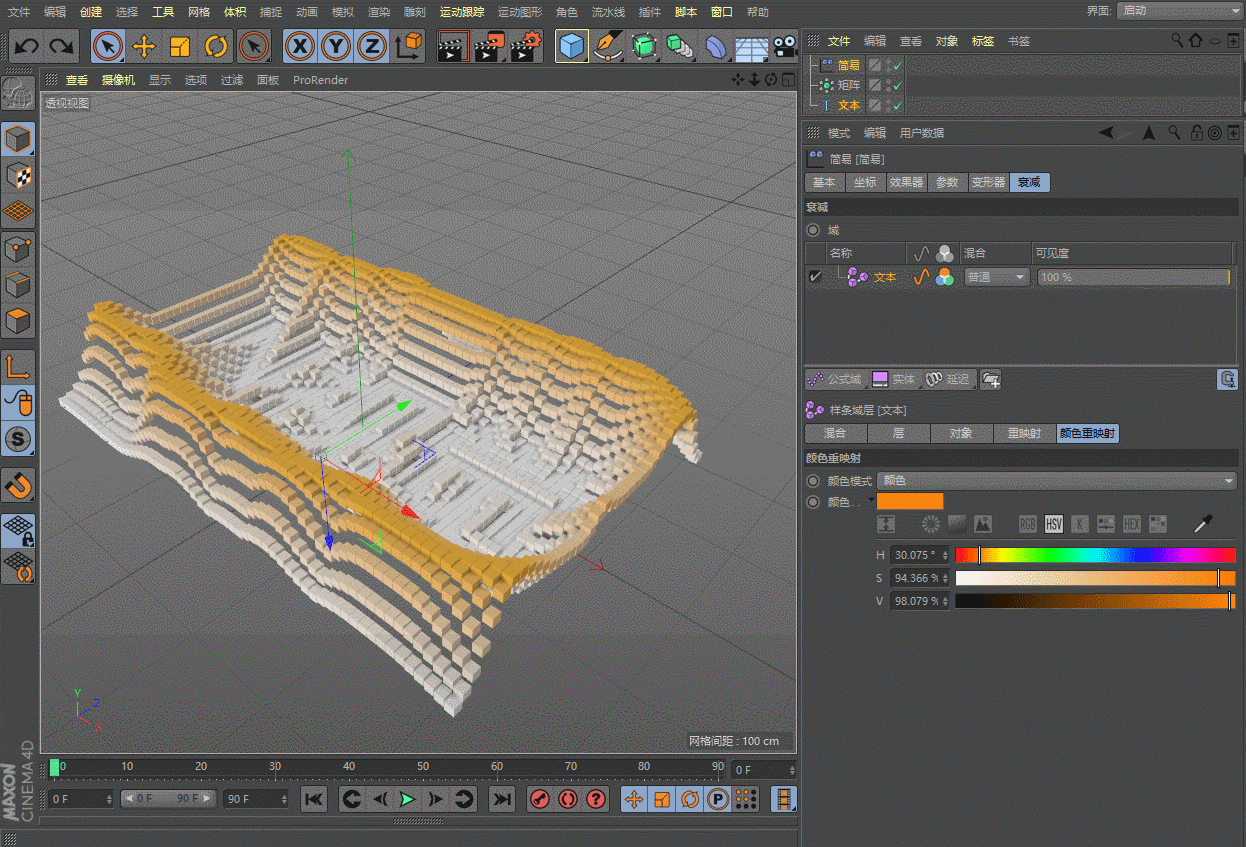Toggle the X axis lock

coord(299,46)
